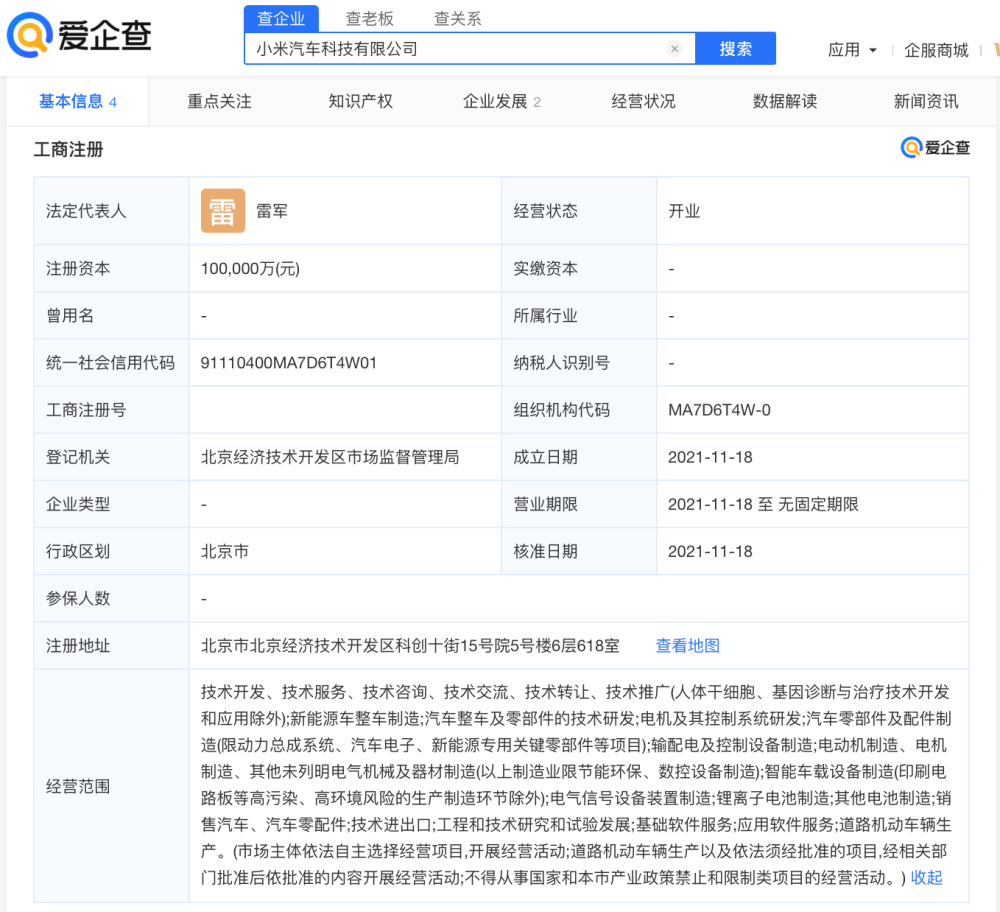Go to the 重点关注 tab
The height and width of the screenshot is (912, 1000).
[219, 101]
